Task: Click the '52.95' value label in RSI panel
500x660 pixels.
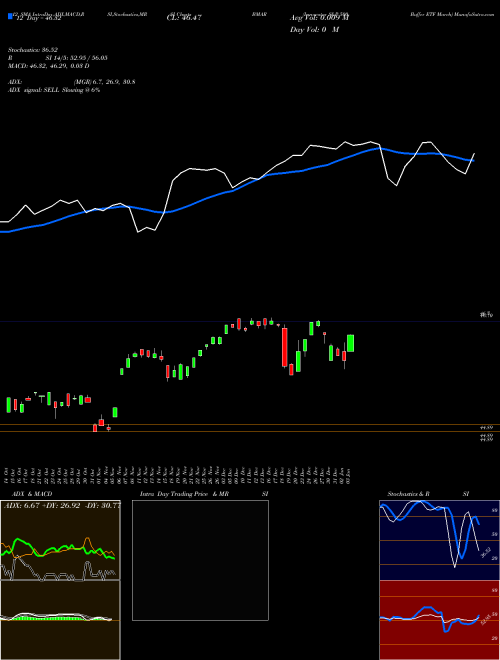Action: (486, 620)
